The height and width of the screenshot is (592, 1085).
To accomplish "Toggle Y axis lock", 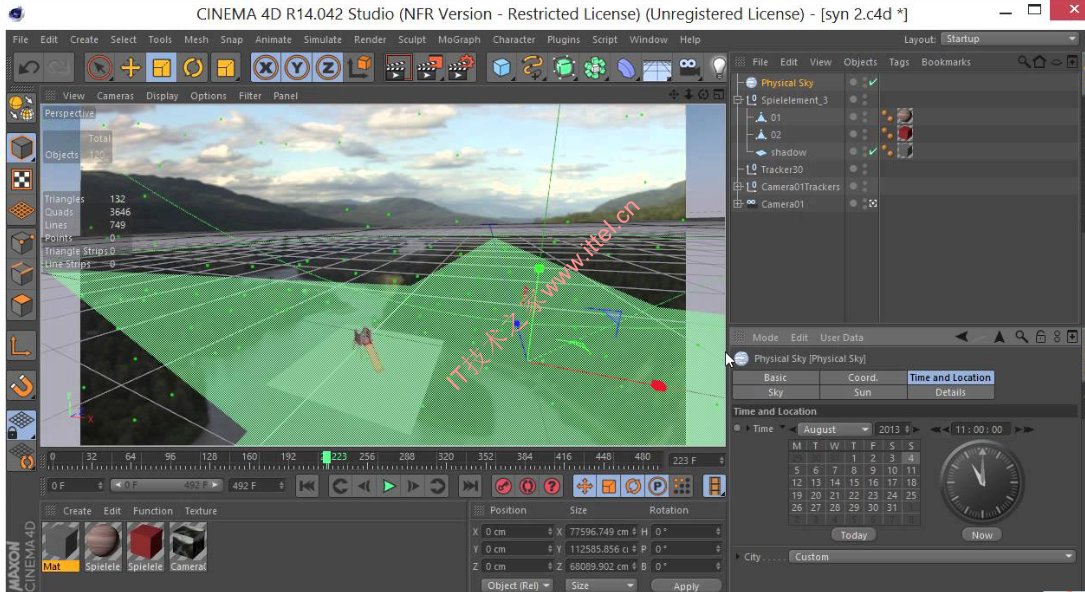I will [x=297, y=68].
